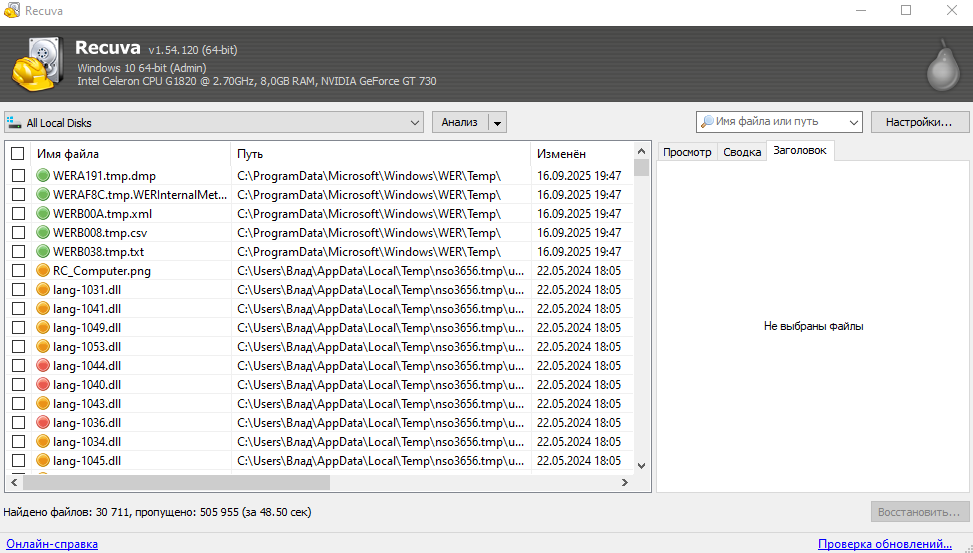973x553 pixels.
Task: Sort by the Изменён column header
Action: [581, 153]
